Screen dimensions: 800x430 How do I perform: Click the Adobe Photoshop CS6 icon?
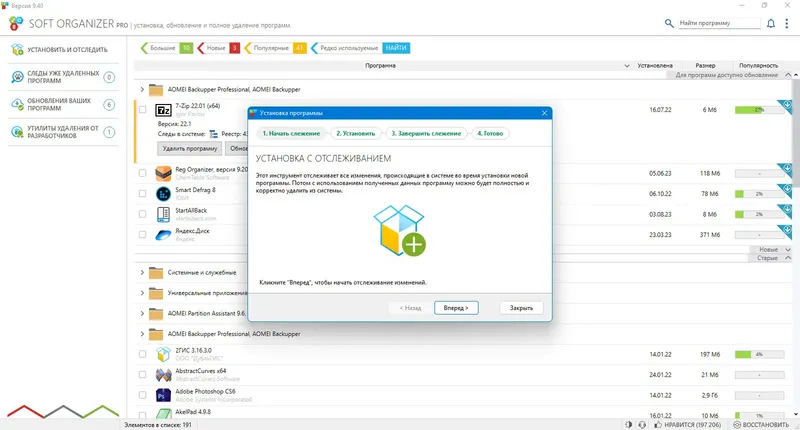[x=163, y=395]
